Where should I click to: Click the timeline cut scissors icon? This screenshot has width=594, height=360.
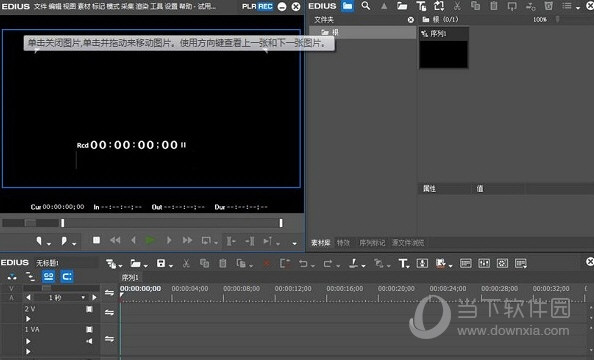(186, 263)
